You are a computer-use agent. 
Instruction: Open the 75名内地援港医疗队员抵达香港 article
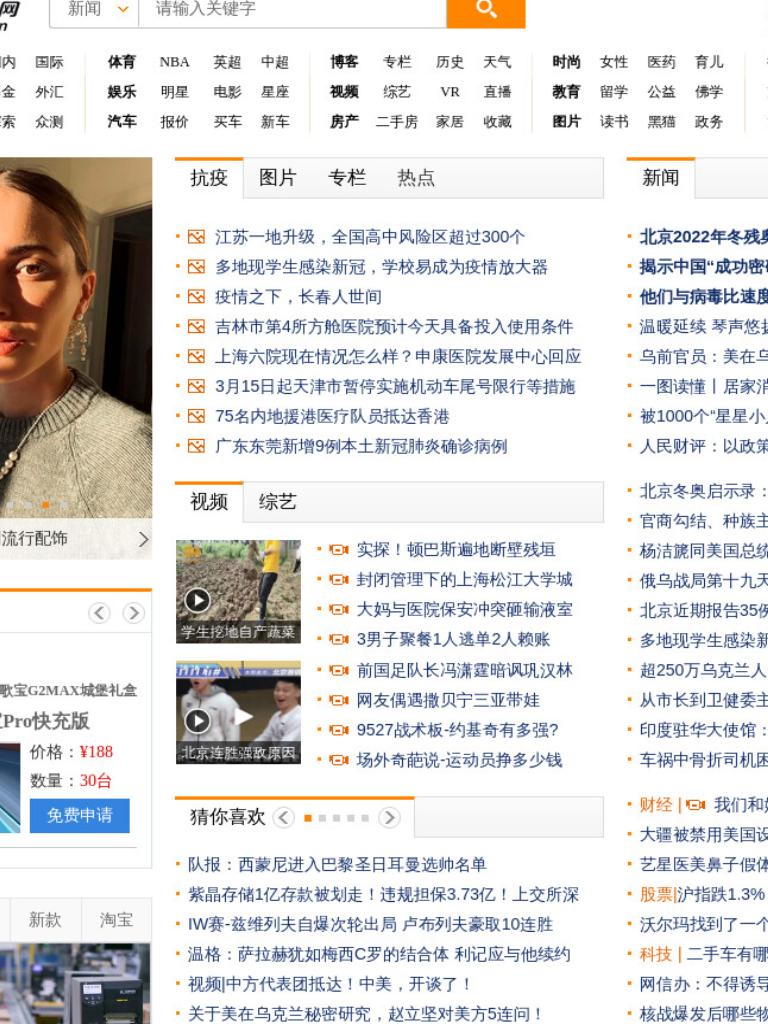(332, 417)
